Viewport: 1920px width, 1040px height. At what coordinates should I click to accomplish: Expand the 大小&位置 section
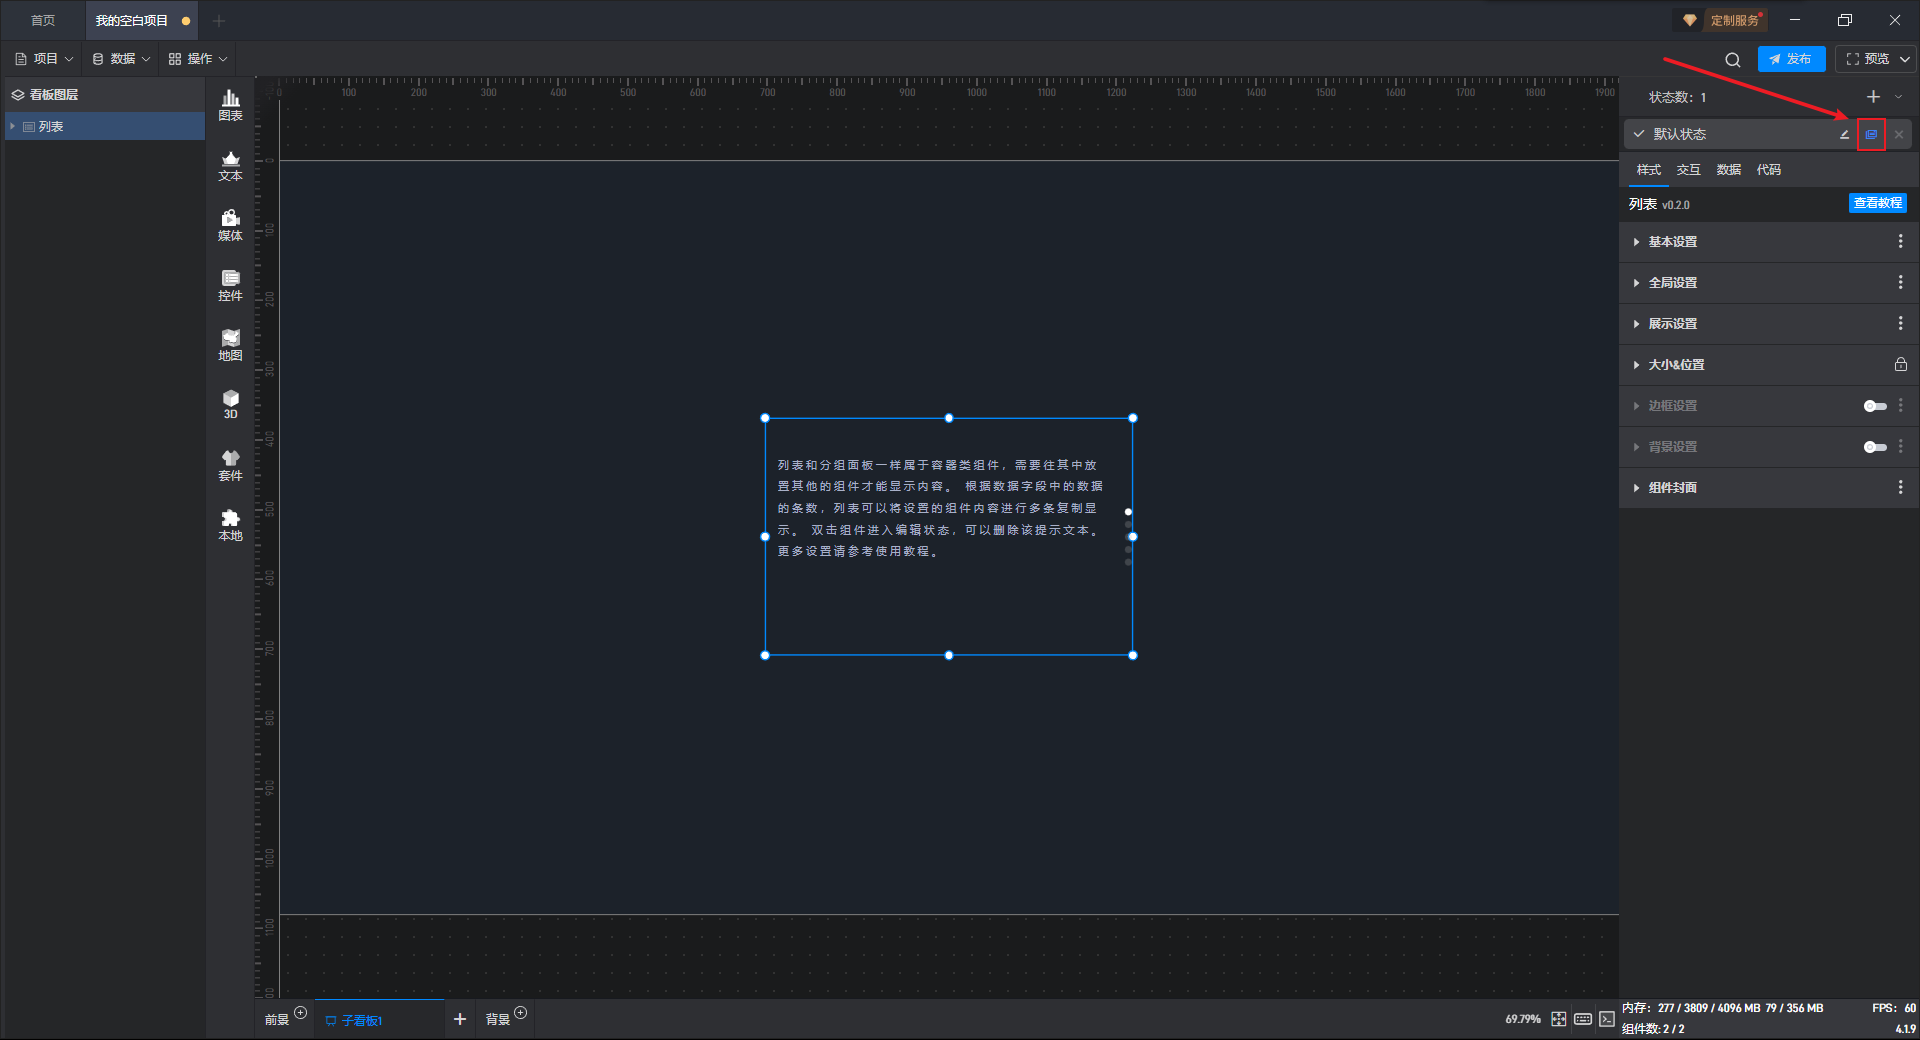coord(1636,365)
